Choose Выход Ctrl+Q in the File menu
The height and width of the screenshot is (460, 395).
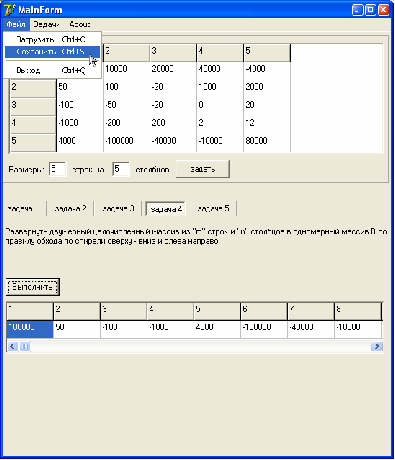click(x=52, y=70)
